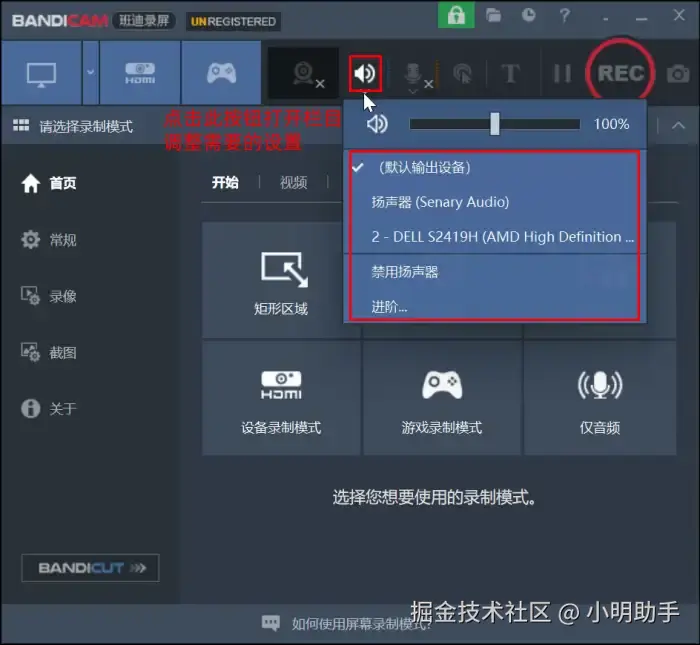Adjust the speaker volume slider
This screenshot has width=700, height=645.
pos(495,124)
